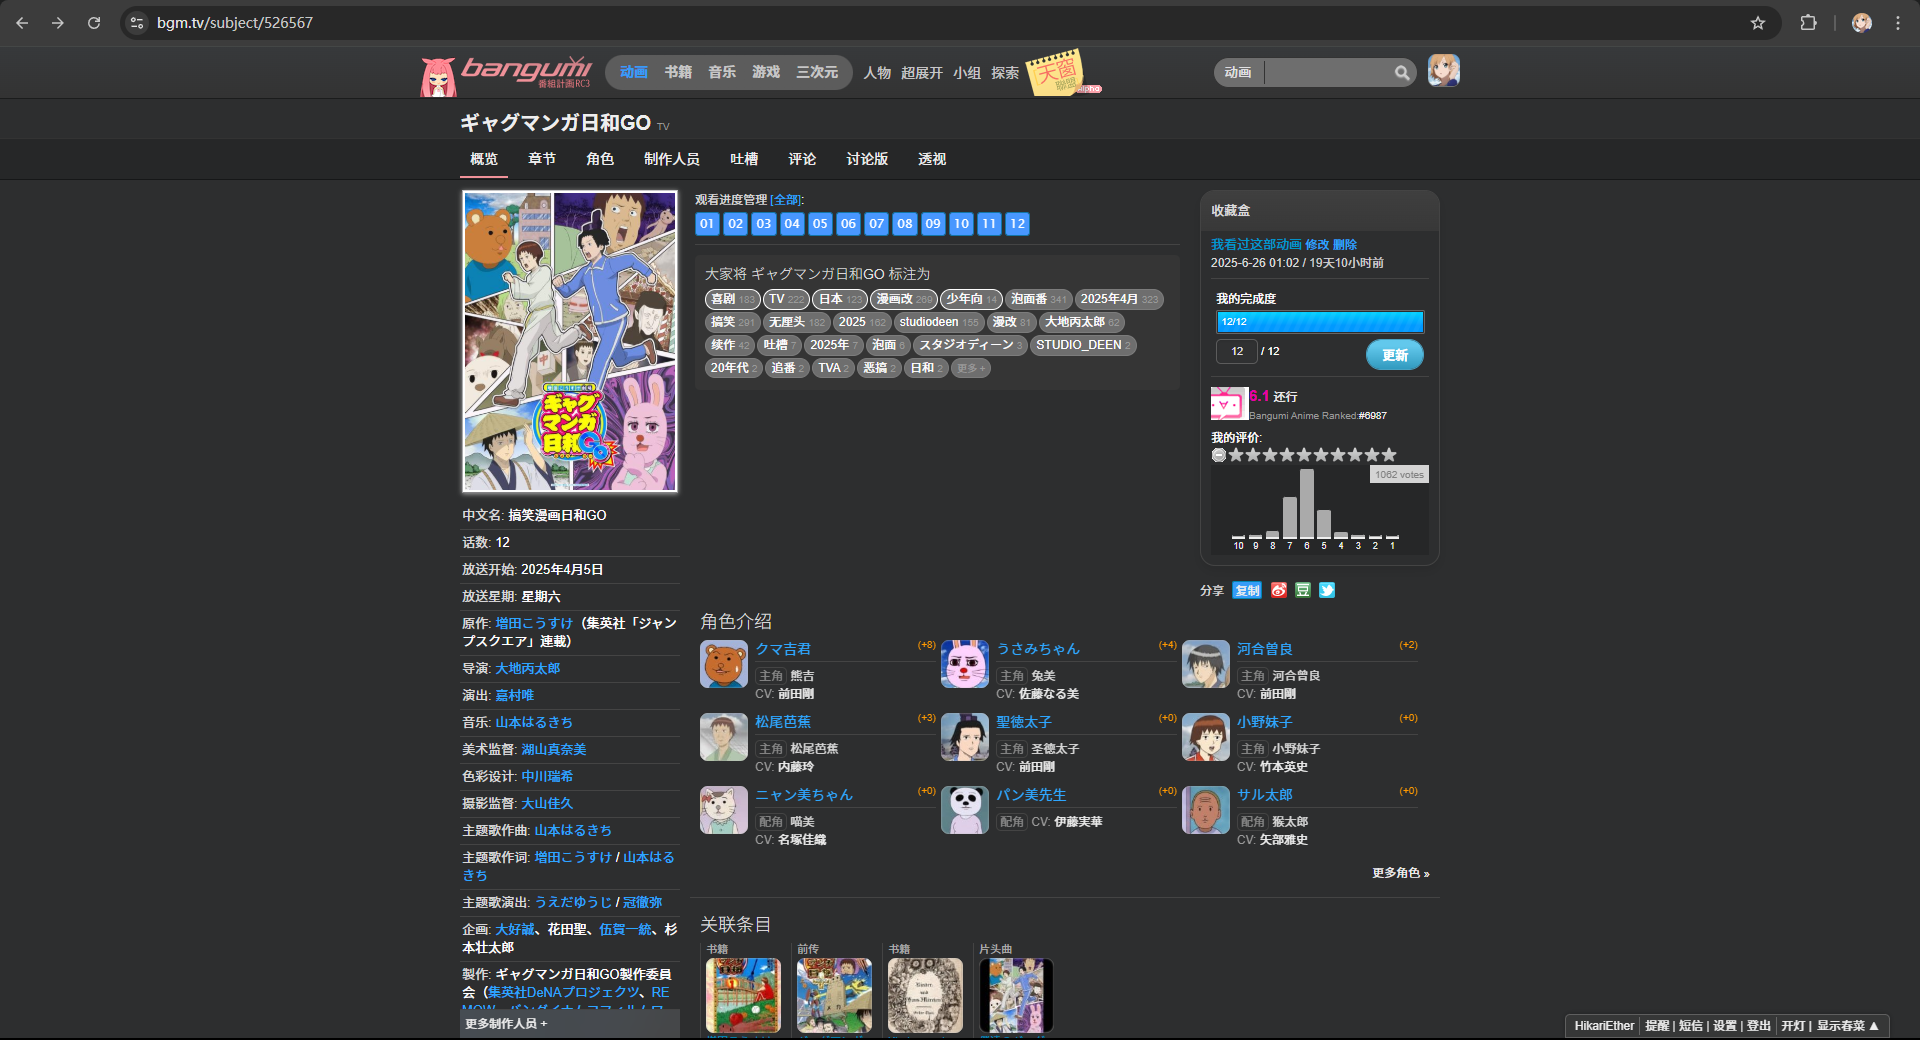Open サル太郎 character avatar

coord(1206,810)
